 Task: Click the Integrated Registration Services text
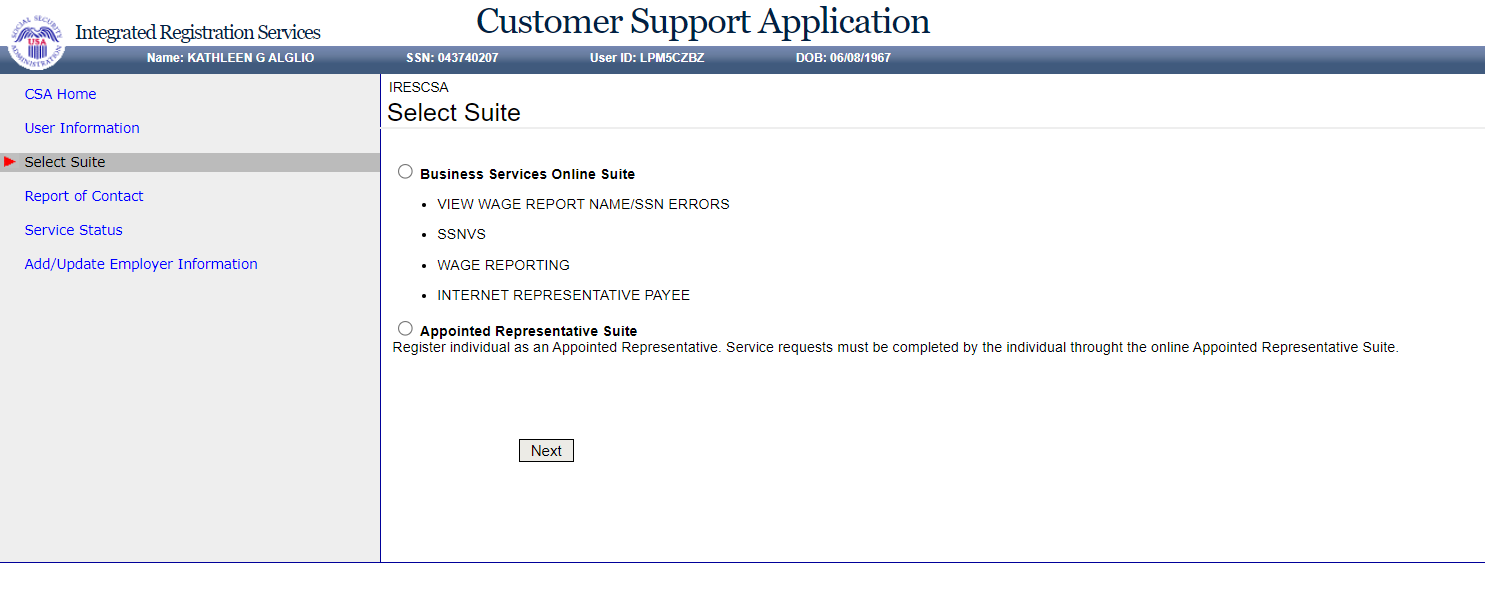coord(198,33)
